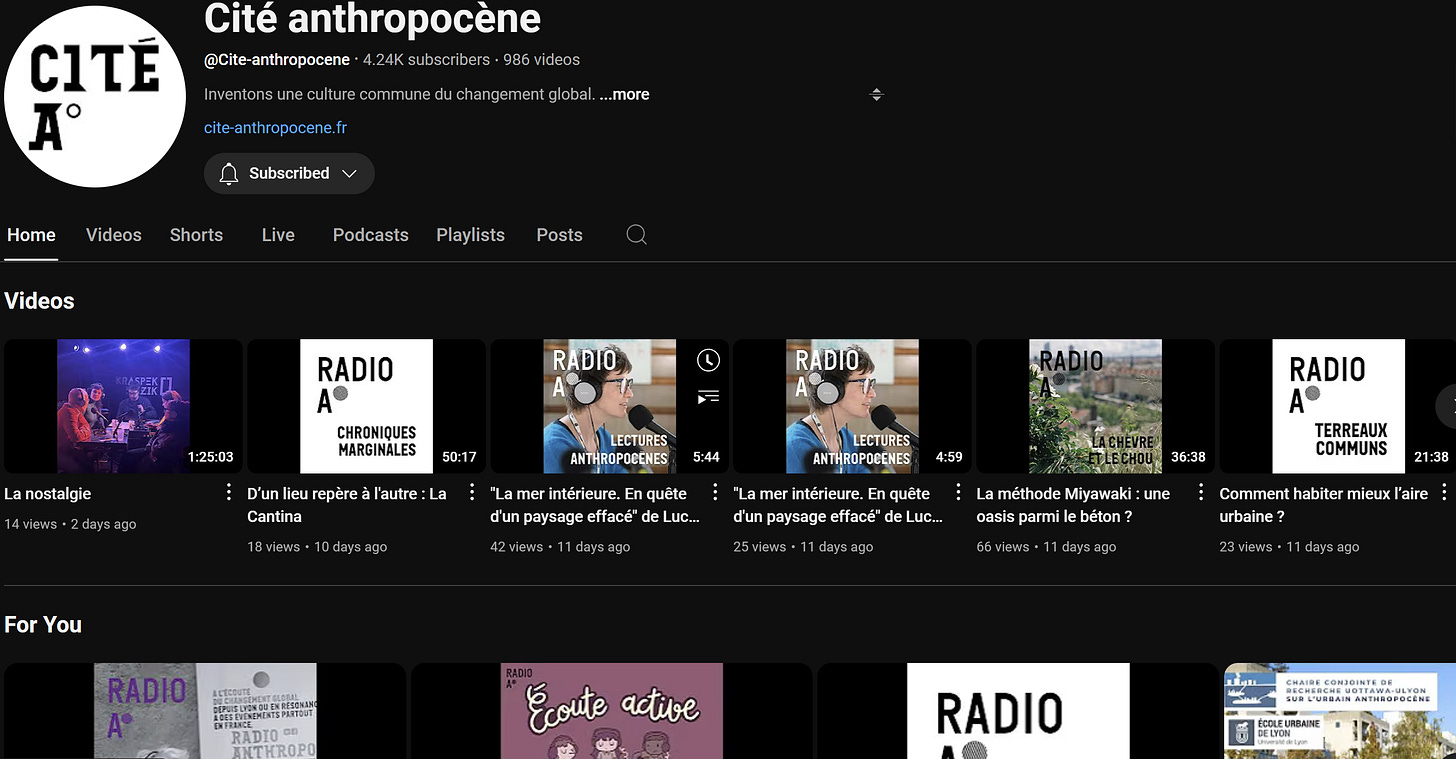Click '66 views • 11 days ago' metadata
This screenshot has width=1456, height=759.
1046,547
